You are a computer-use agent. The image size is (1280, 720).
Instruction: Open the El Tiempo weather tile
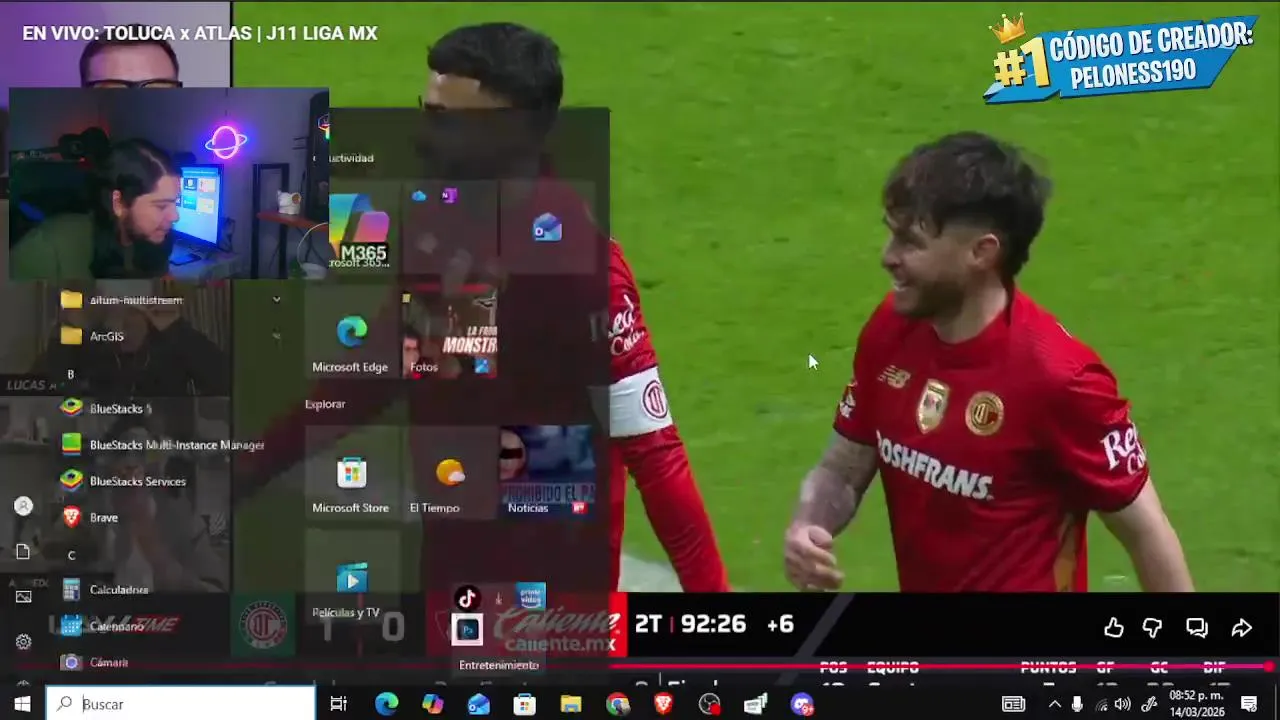pyautogui.click(x=449, y=473)
